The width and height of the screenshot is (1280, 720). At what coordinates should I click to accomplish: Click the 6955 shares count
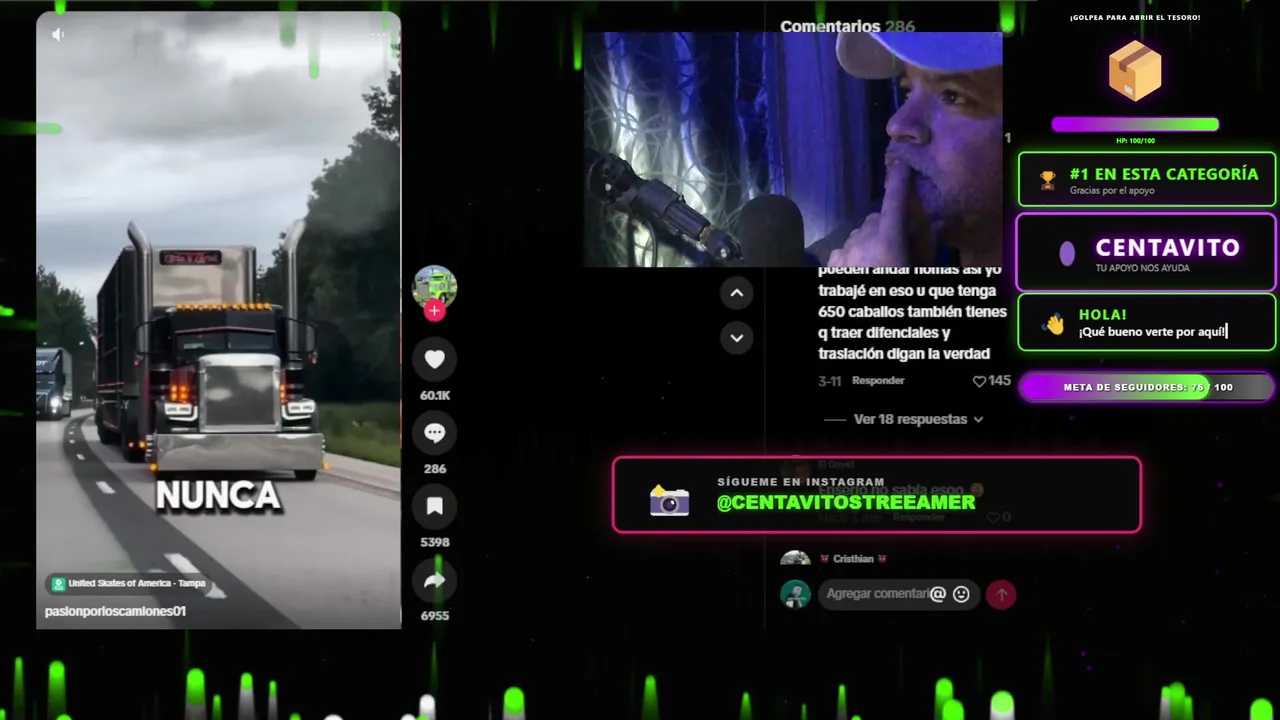pos(435,616)
